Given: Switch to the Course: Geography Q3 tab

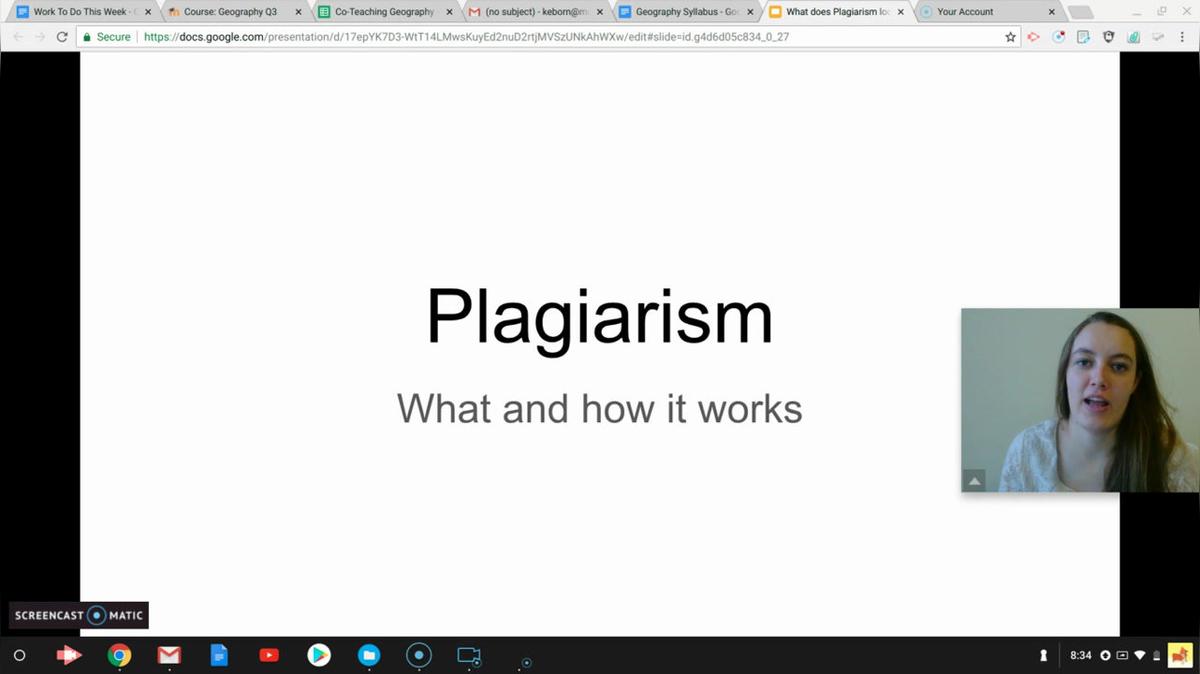Looking at the screenshot, I should pos(230,12).
